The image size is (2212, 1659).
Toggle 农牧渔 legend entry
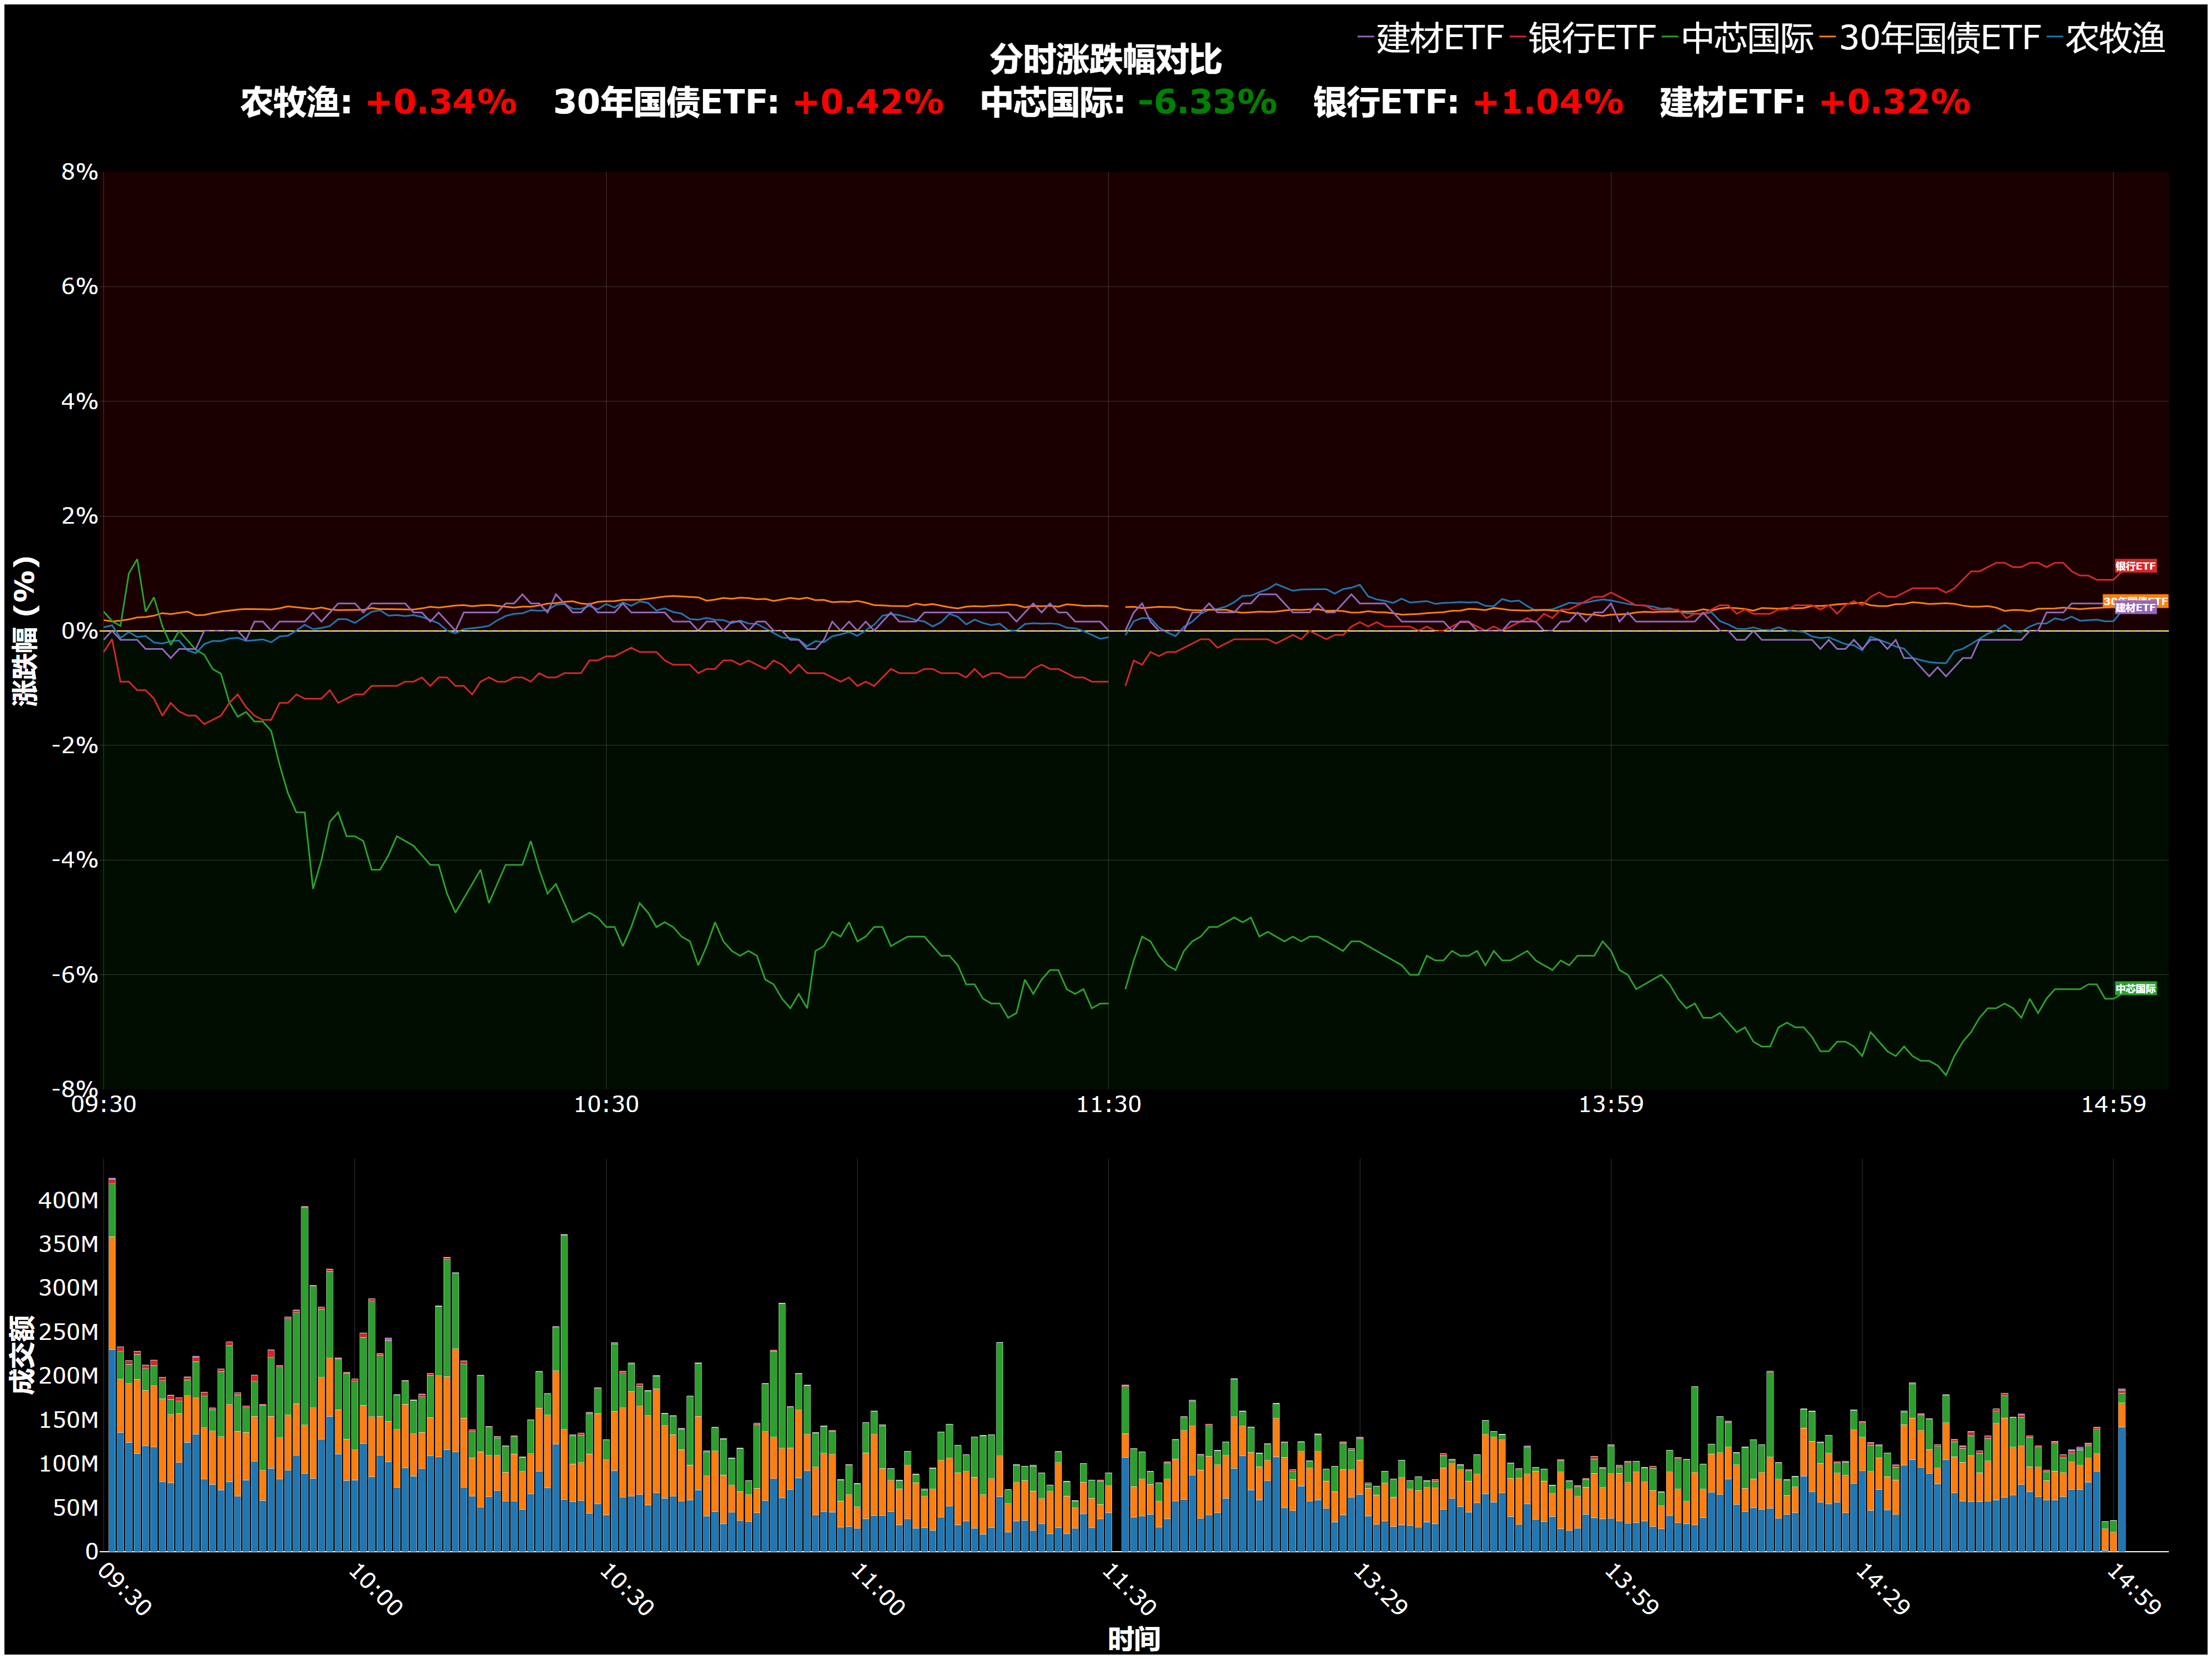[x=2114, y=38]
